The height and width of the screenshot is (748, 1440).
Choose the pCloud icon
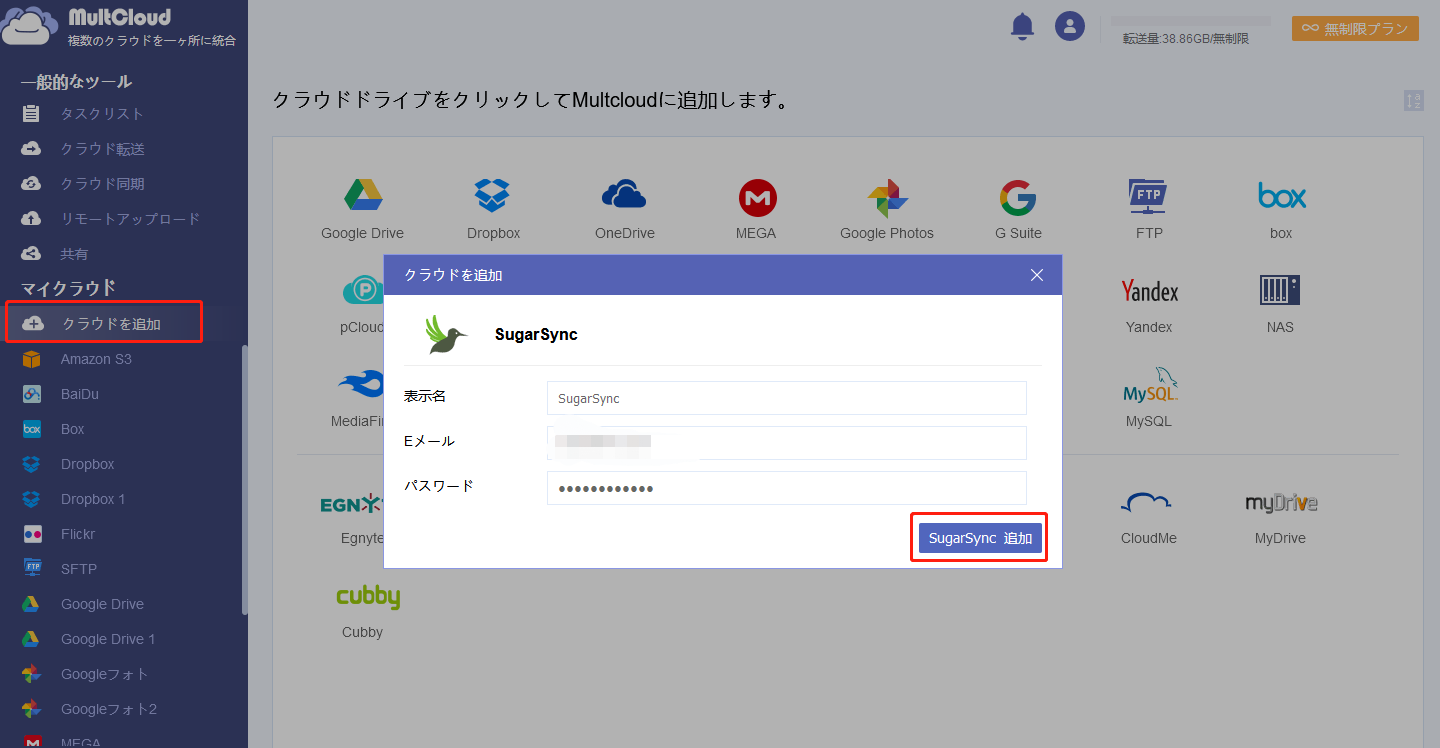click(362, 291)
